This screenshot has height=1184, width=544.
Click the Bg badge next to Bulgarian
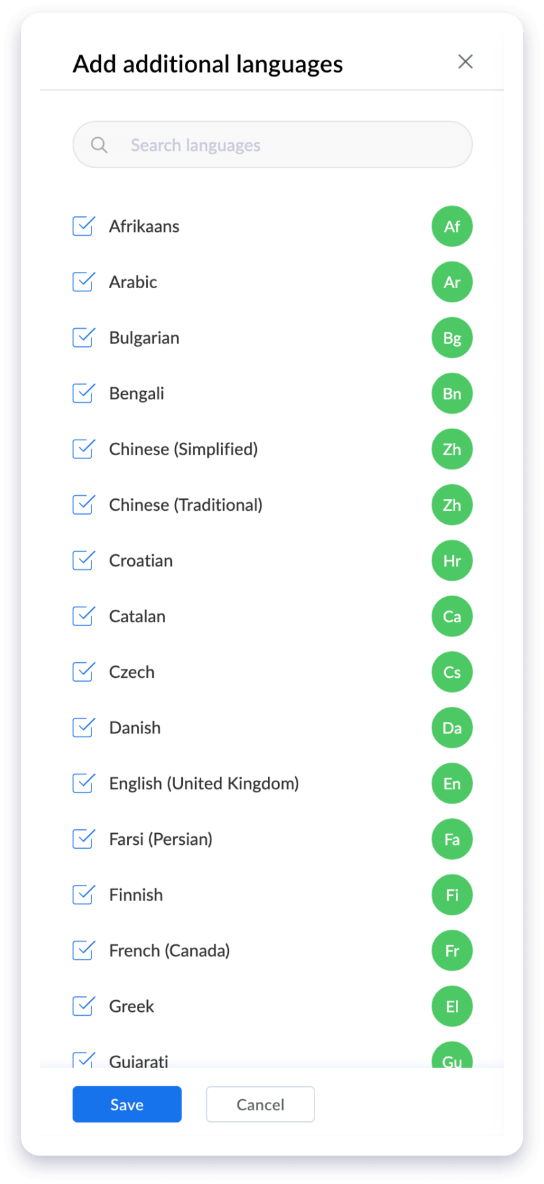[452, 338]
